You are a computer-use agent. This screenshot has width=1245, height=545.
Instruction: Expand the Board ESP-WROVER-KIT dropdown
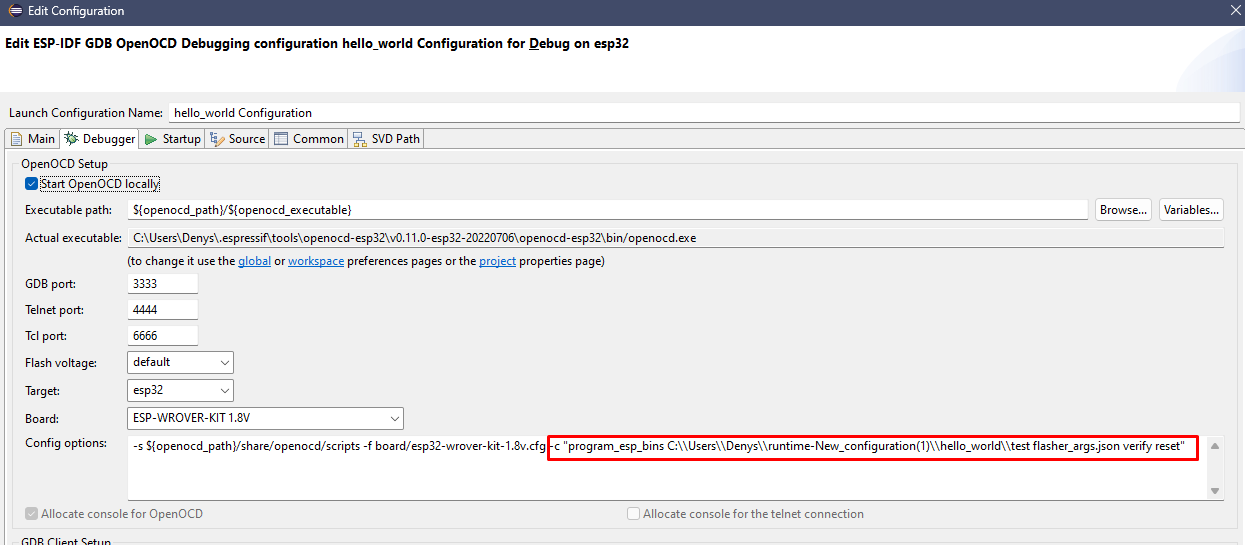click(266, 418)
